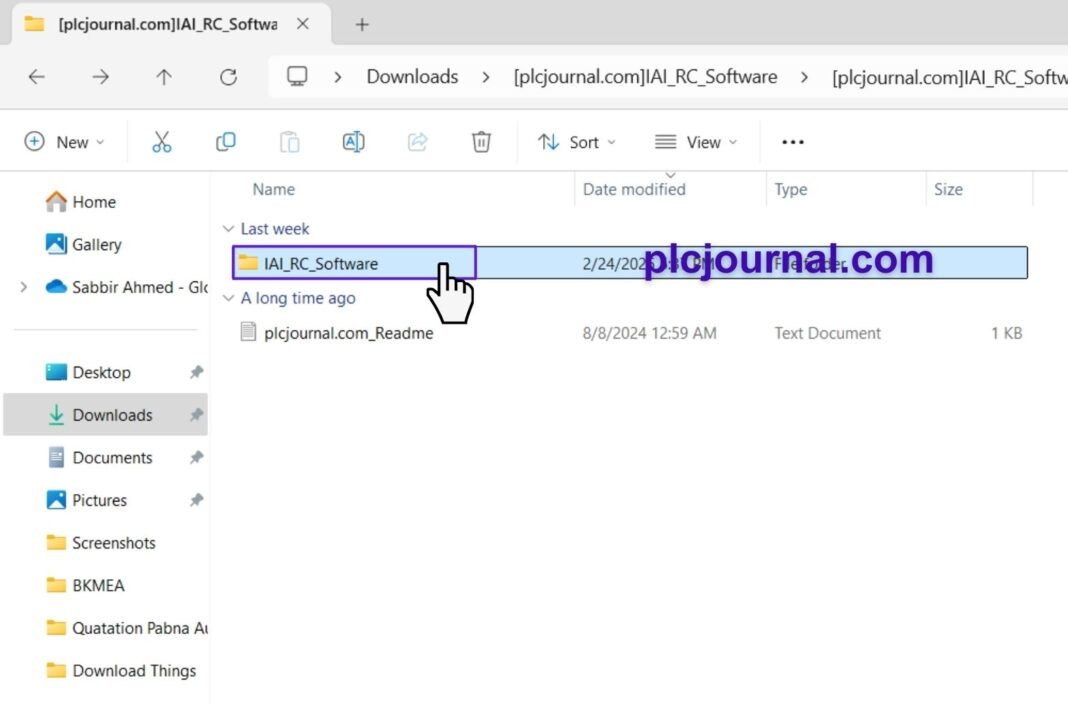
Task: Click the Share icon
Action: 417,141
